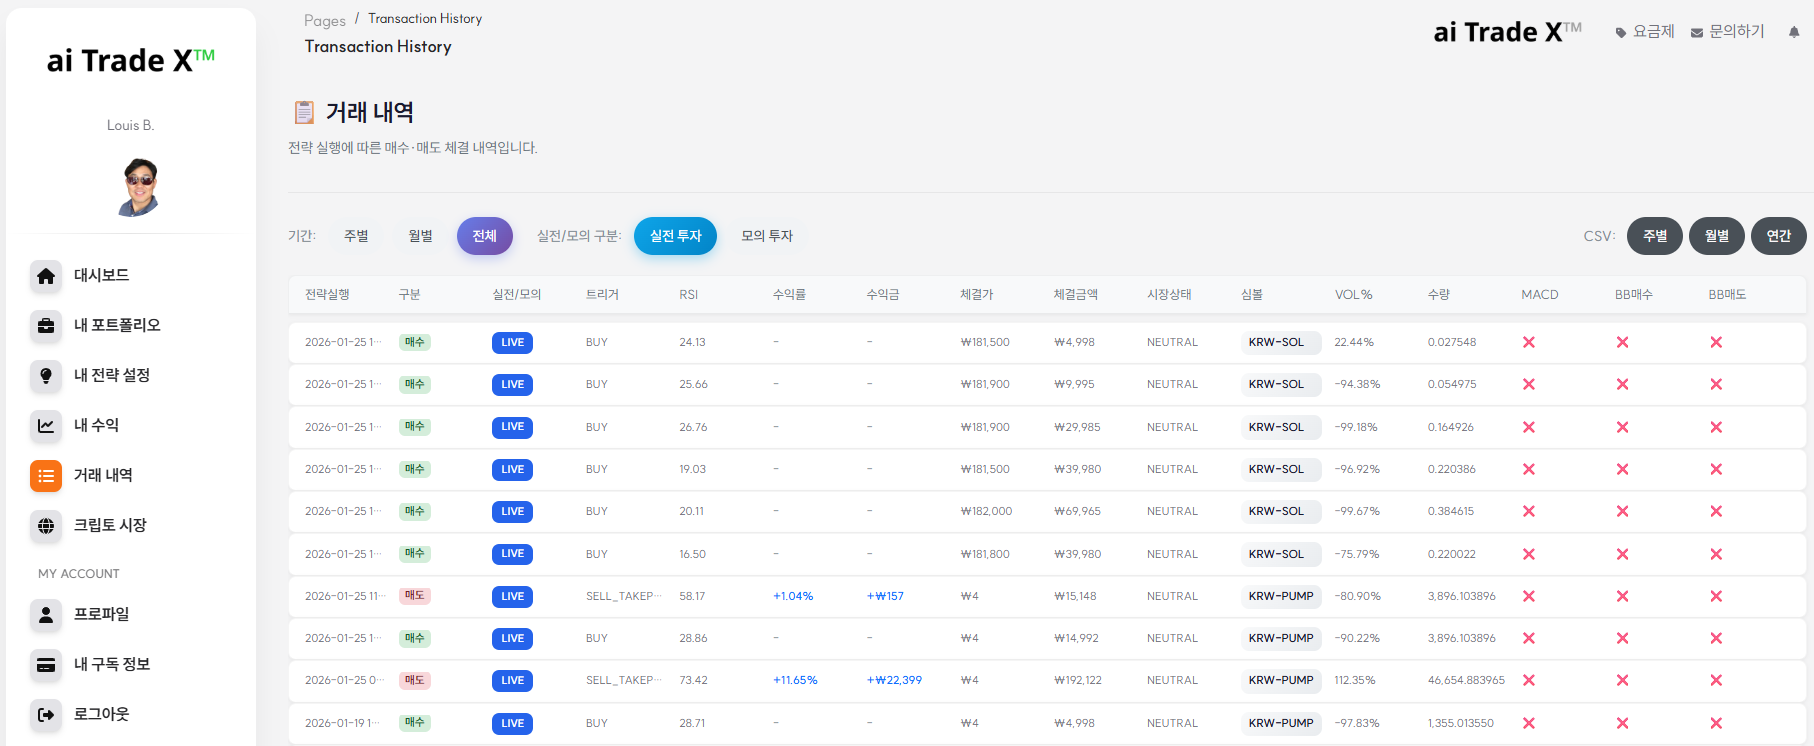The image size is (1814, 746).
Task: Open 크립토 시장 menu item
Action: click(110, 526)
